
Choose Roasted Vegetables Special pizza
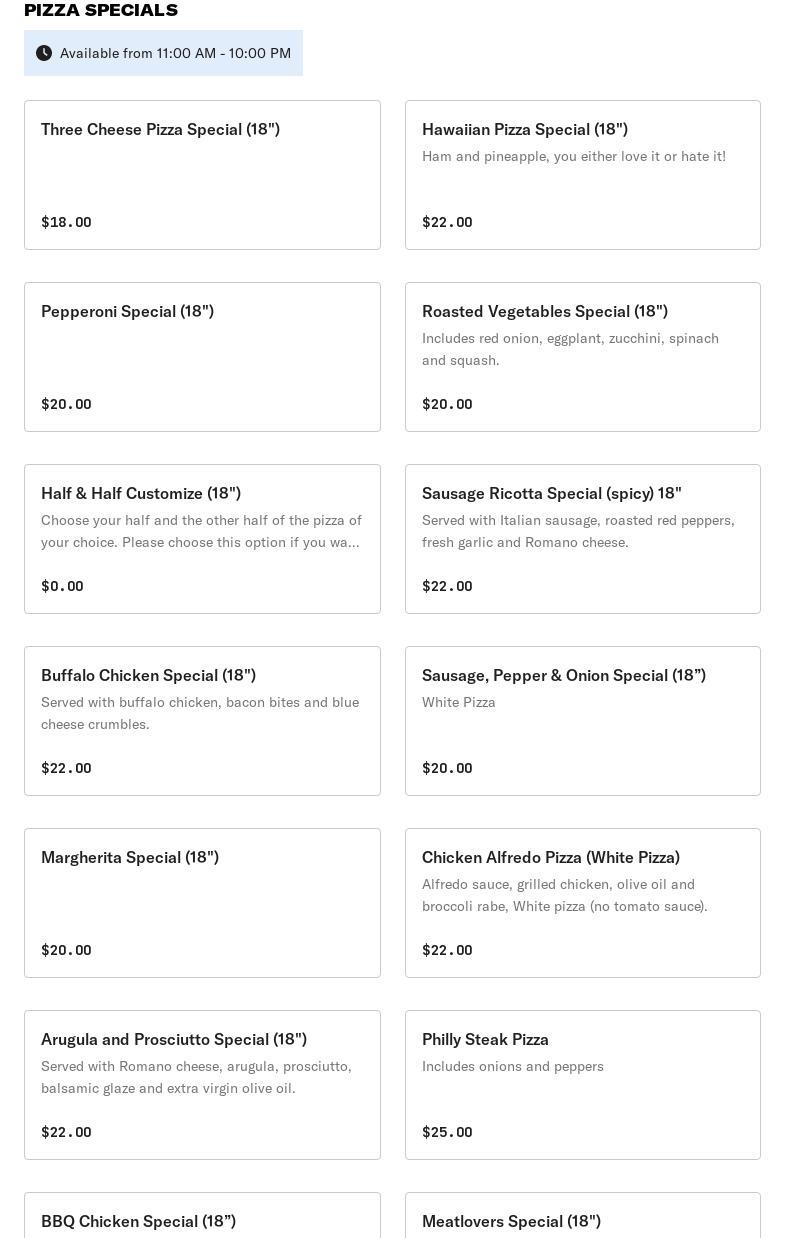(582, 357)
